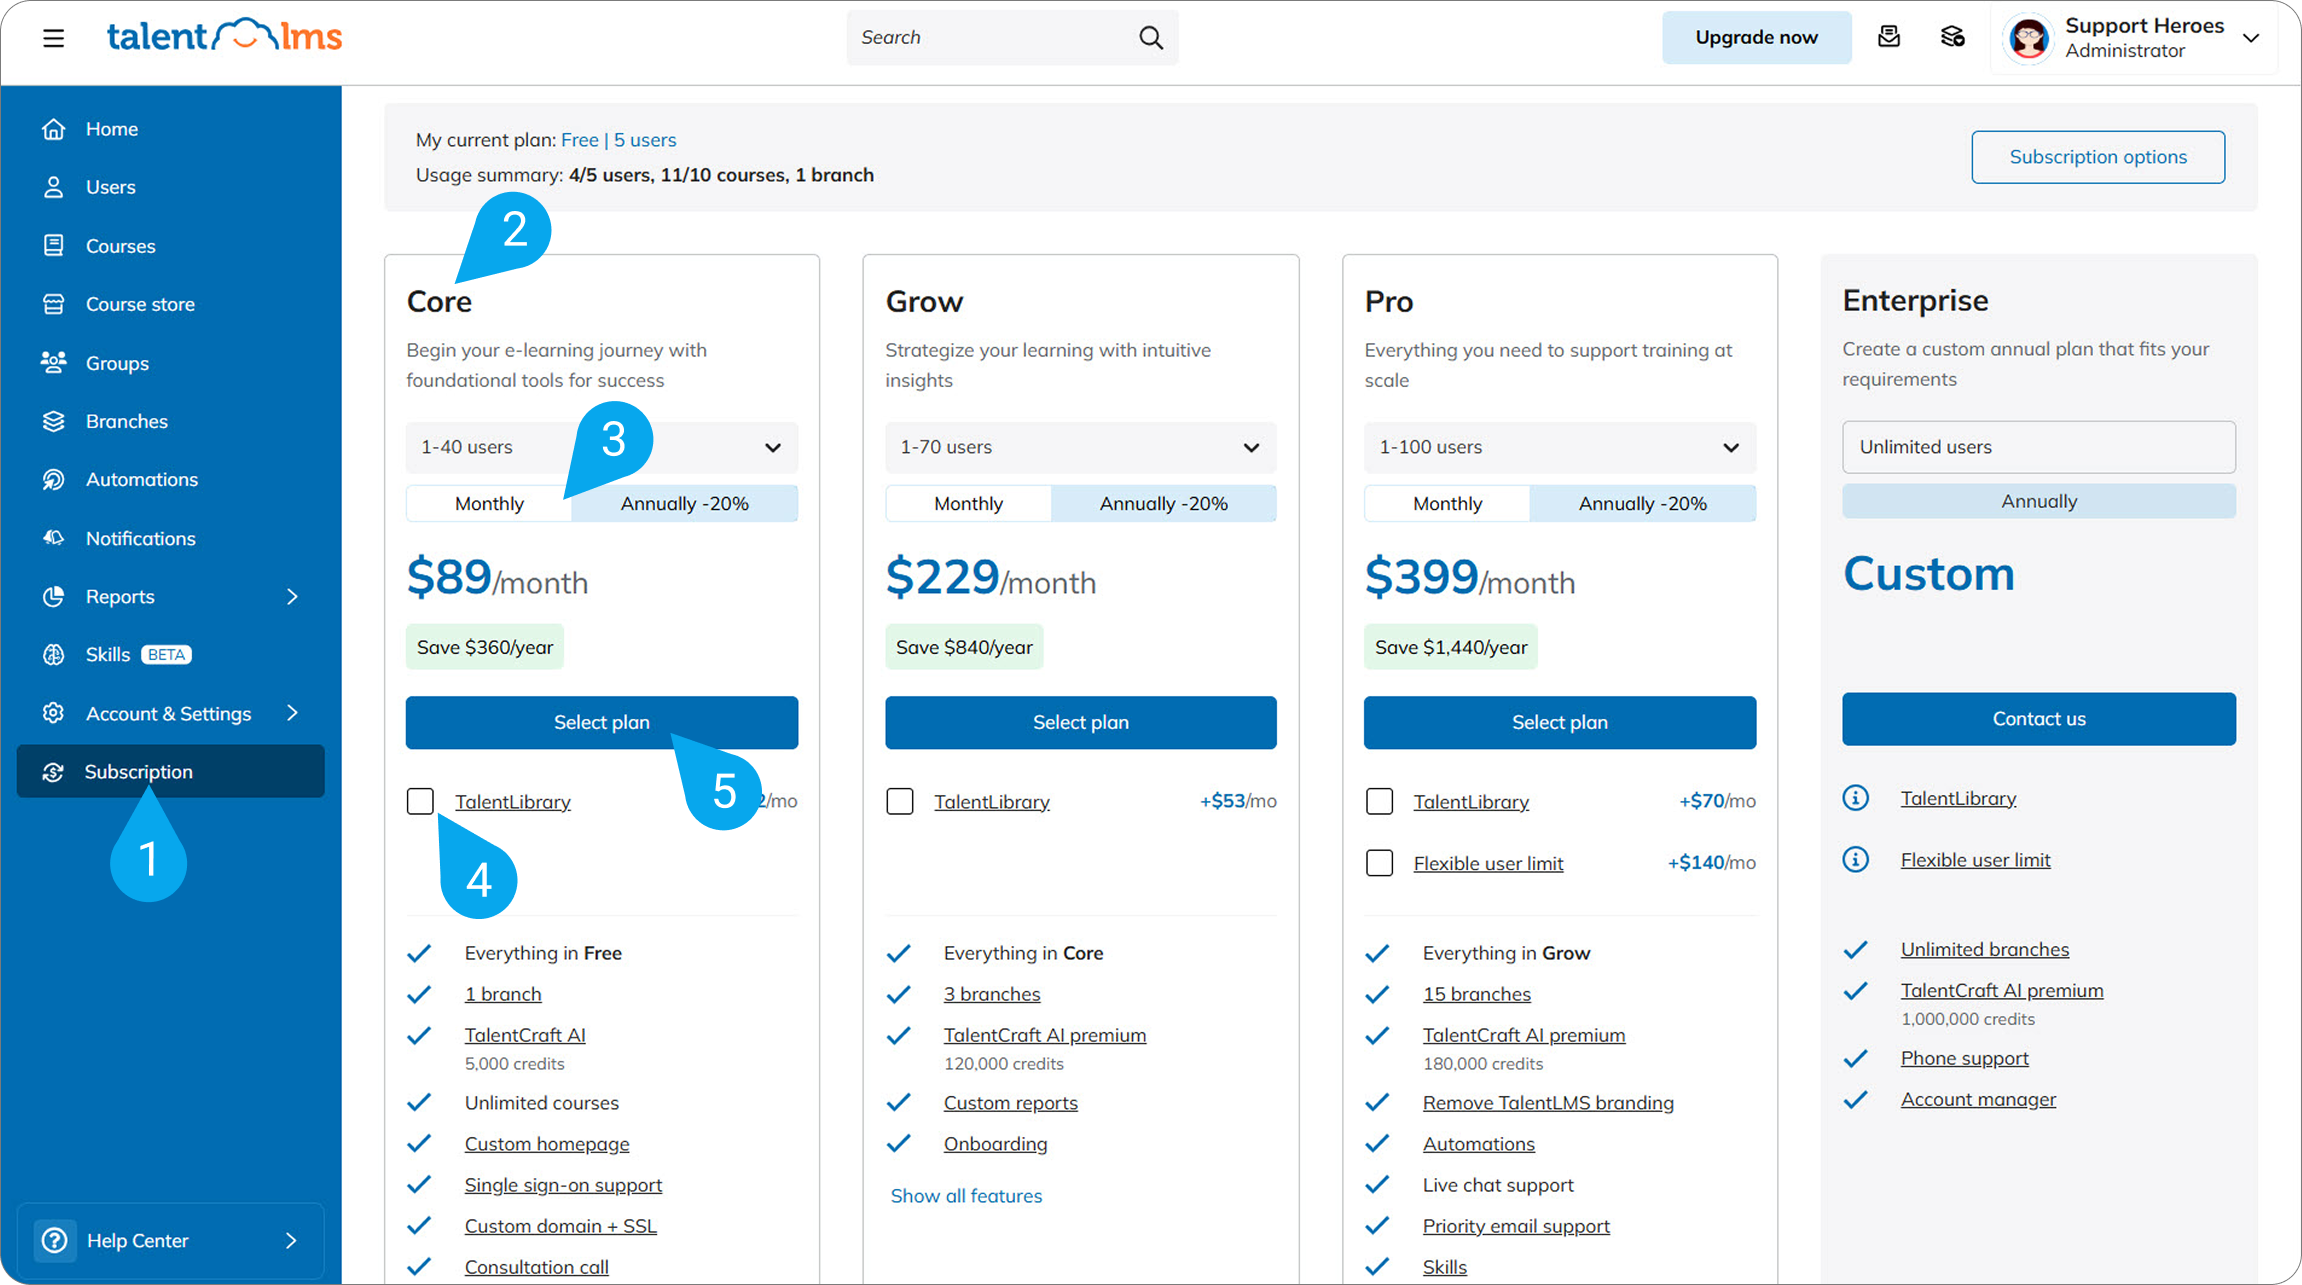
Task: Click the Unlimited users field in Enterprise
Action: click(2039, 447)
